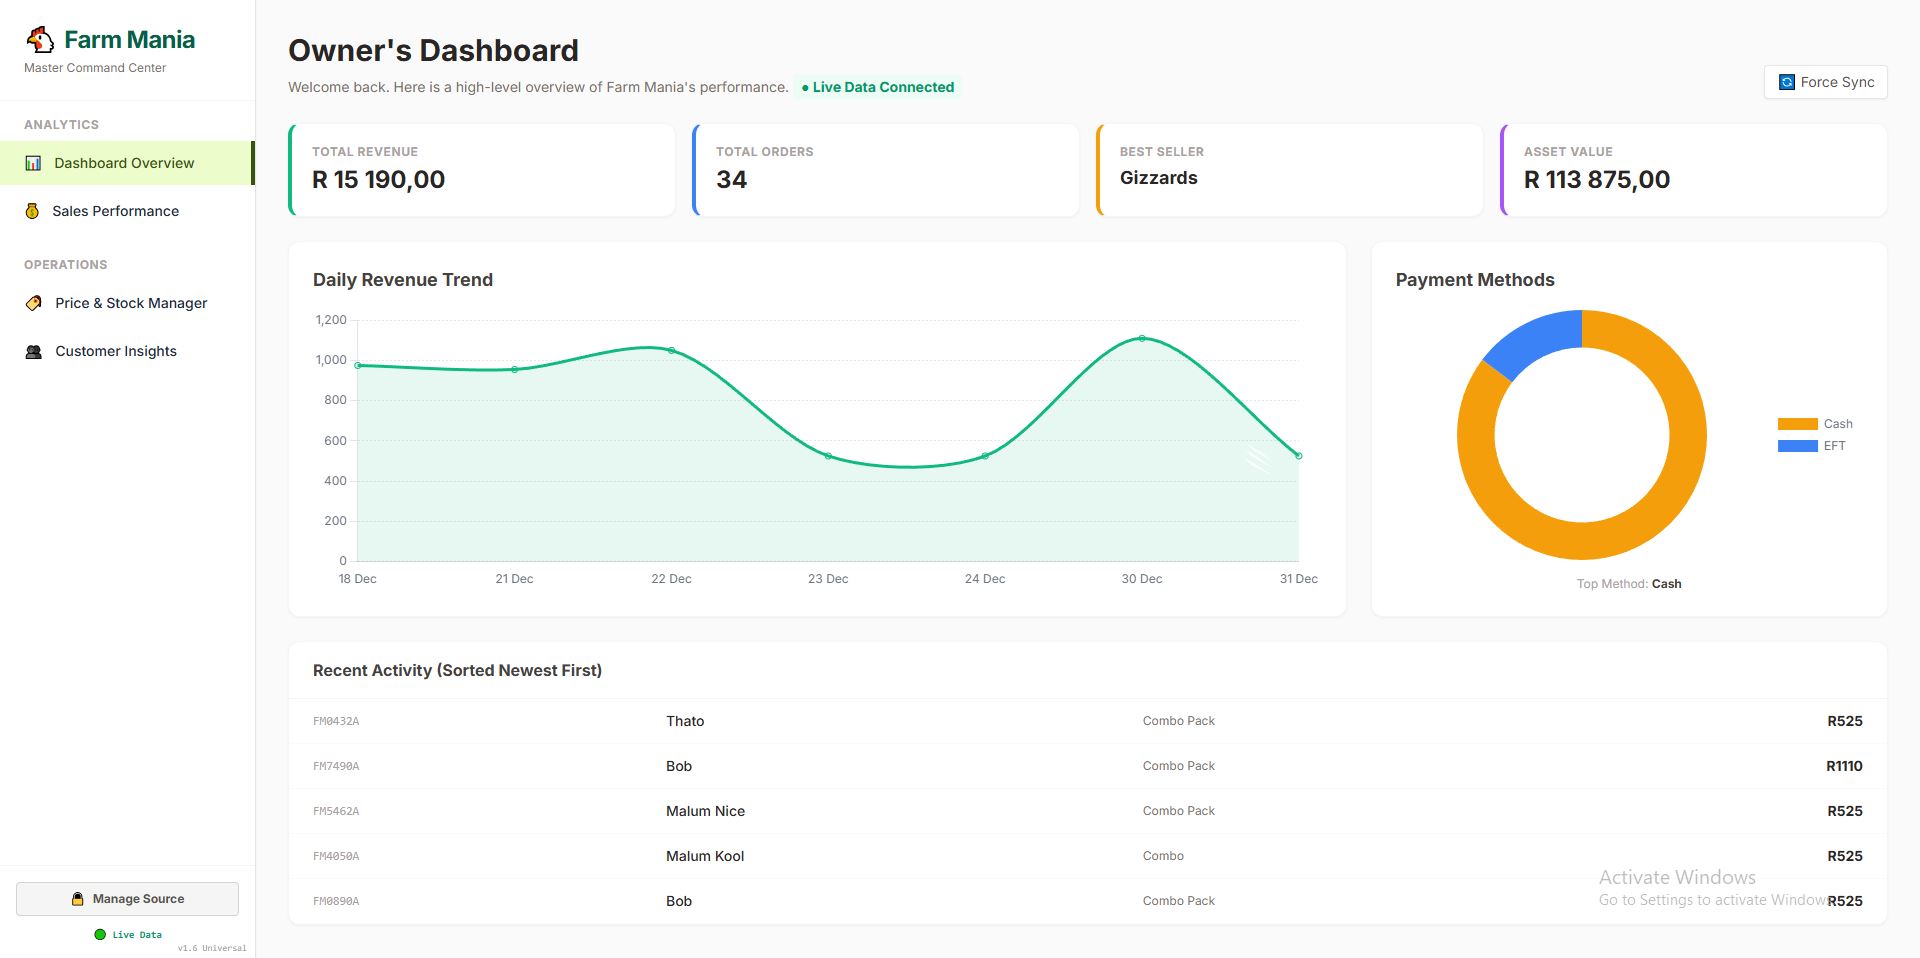This screenshot has height=958, width=1920.
Task: Click the green Live Data status dot
Action: 100,934
